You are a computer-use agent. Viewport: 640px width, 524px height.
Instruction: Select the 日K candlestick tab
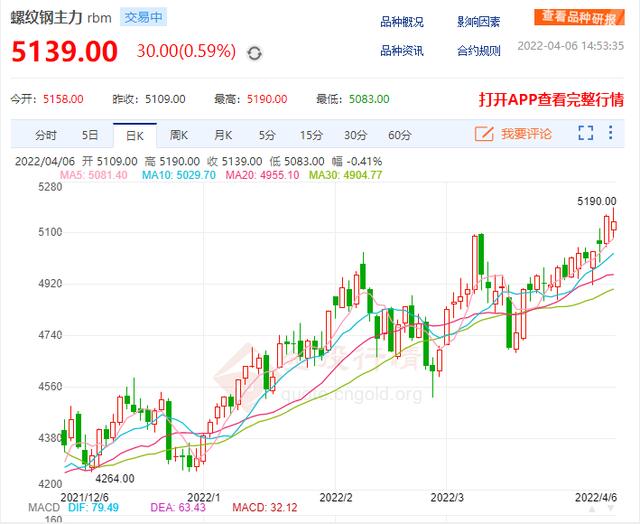(134, 134)
